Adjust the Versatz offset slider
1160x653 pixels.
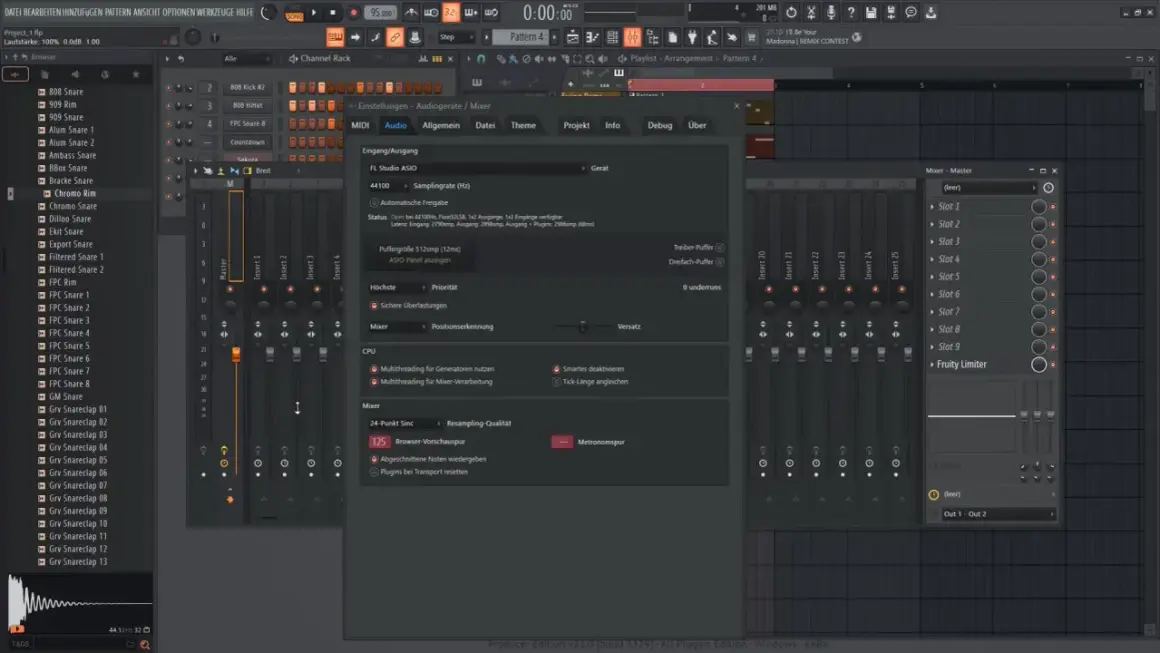[x=583, y=326]
